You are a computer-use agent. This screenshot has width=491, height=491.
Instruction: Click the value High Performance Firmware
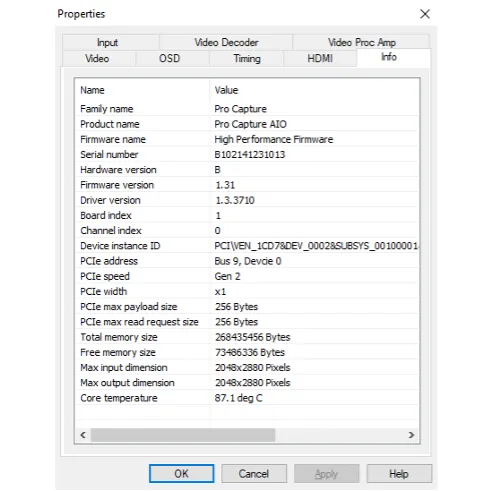[274, 139]
